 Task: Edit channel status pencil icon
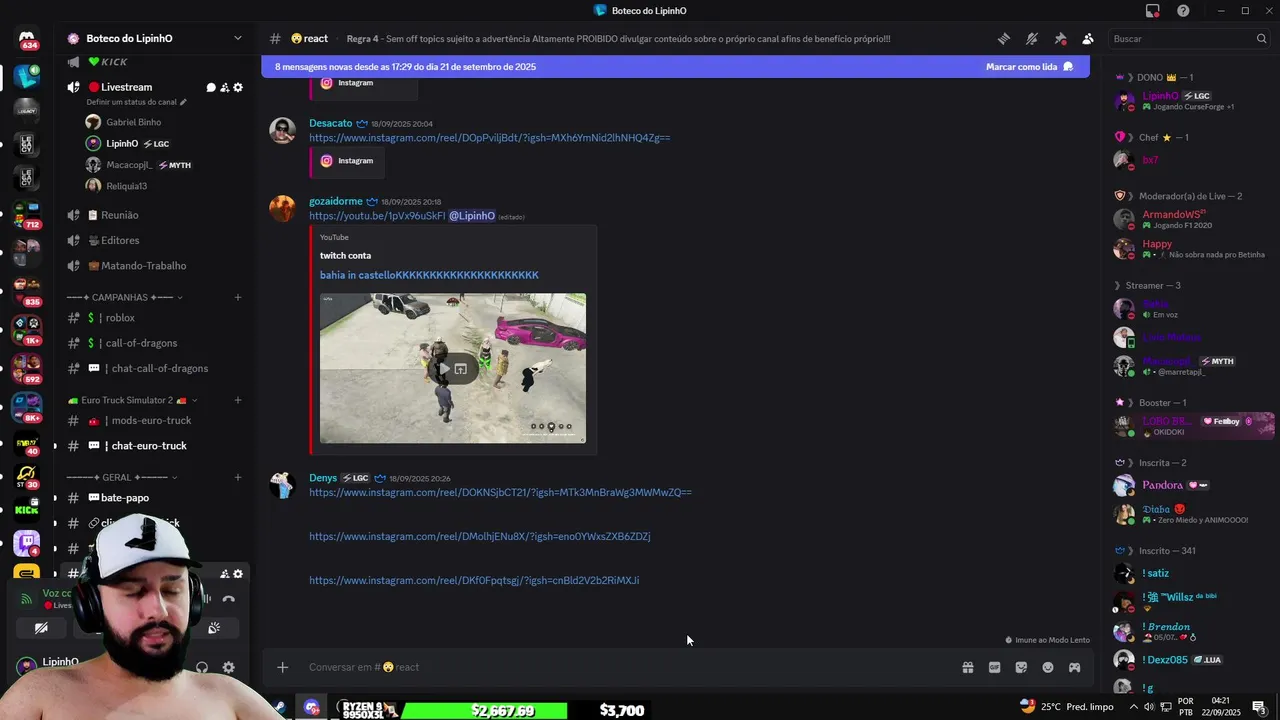point(183,102)
